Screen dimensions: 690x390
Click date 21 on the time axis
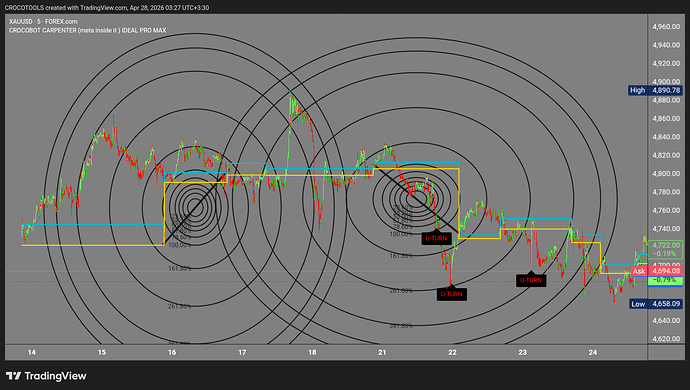tap(382, 352)
